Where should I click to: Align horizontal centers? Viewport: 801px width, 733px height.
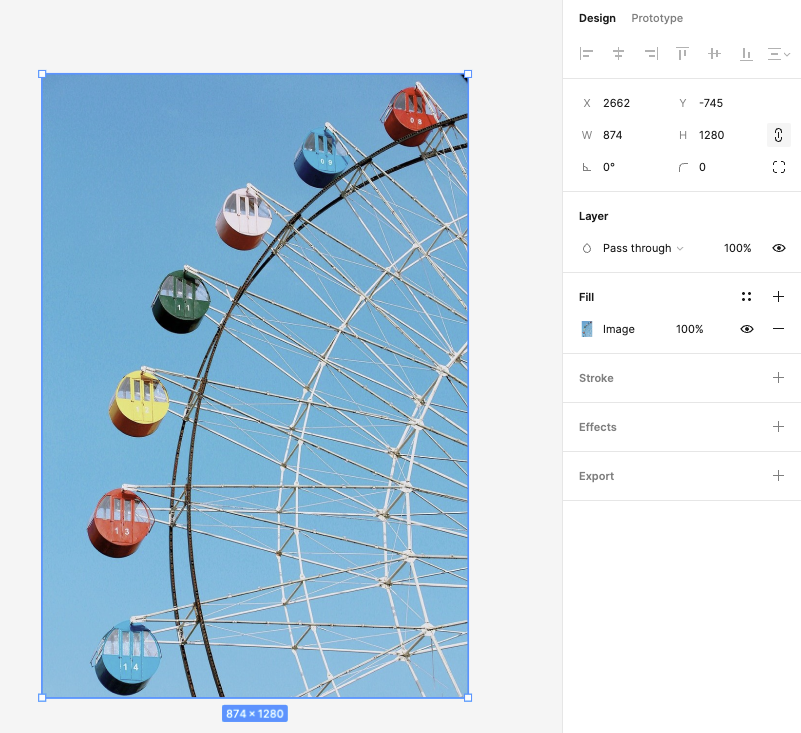[618, 53]
